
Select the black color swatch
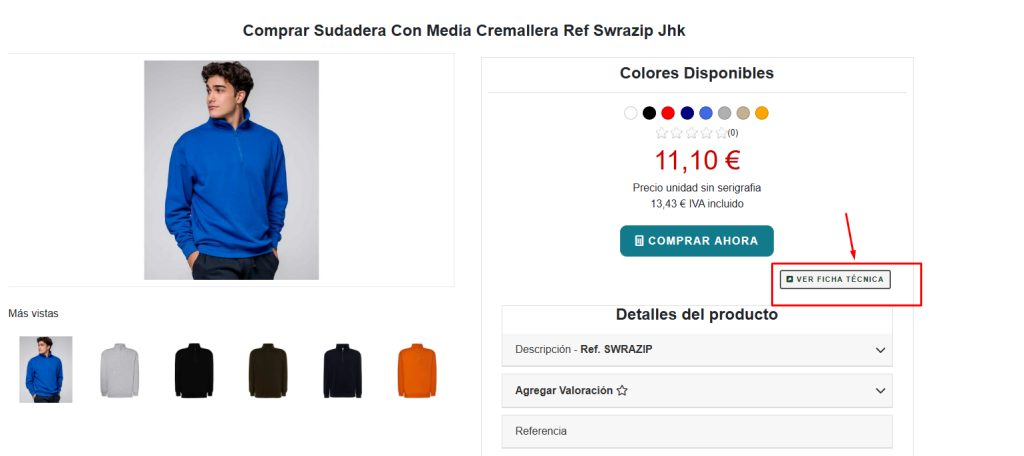pos(649,113)
